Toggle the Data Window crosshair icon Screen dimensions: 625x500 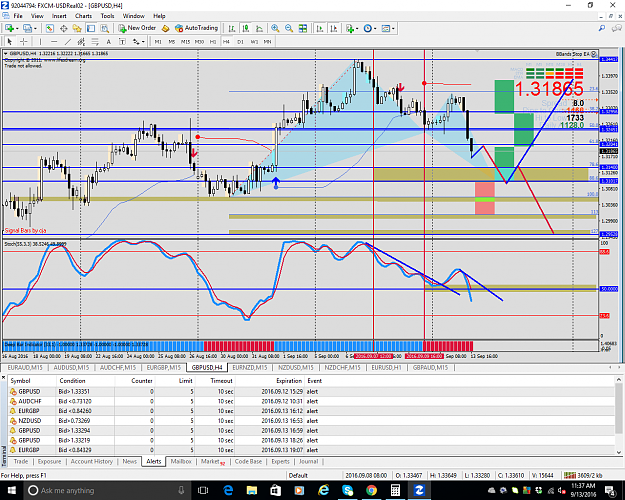[63, 28]
